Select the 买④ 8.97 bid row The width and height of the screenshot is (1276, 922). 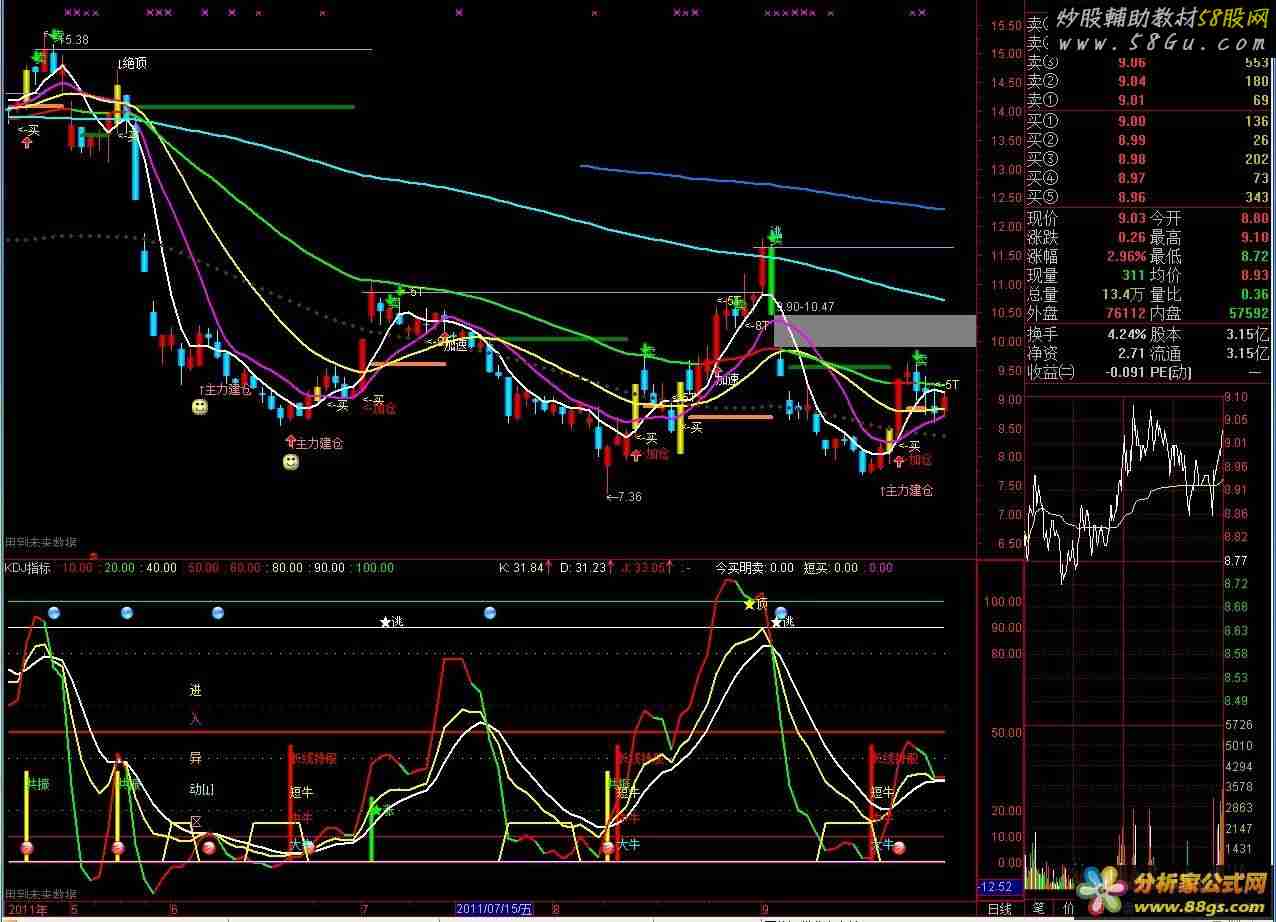pos(1149,178)
